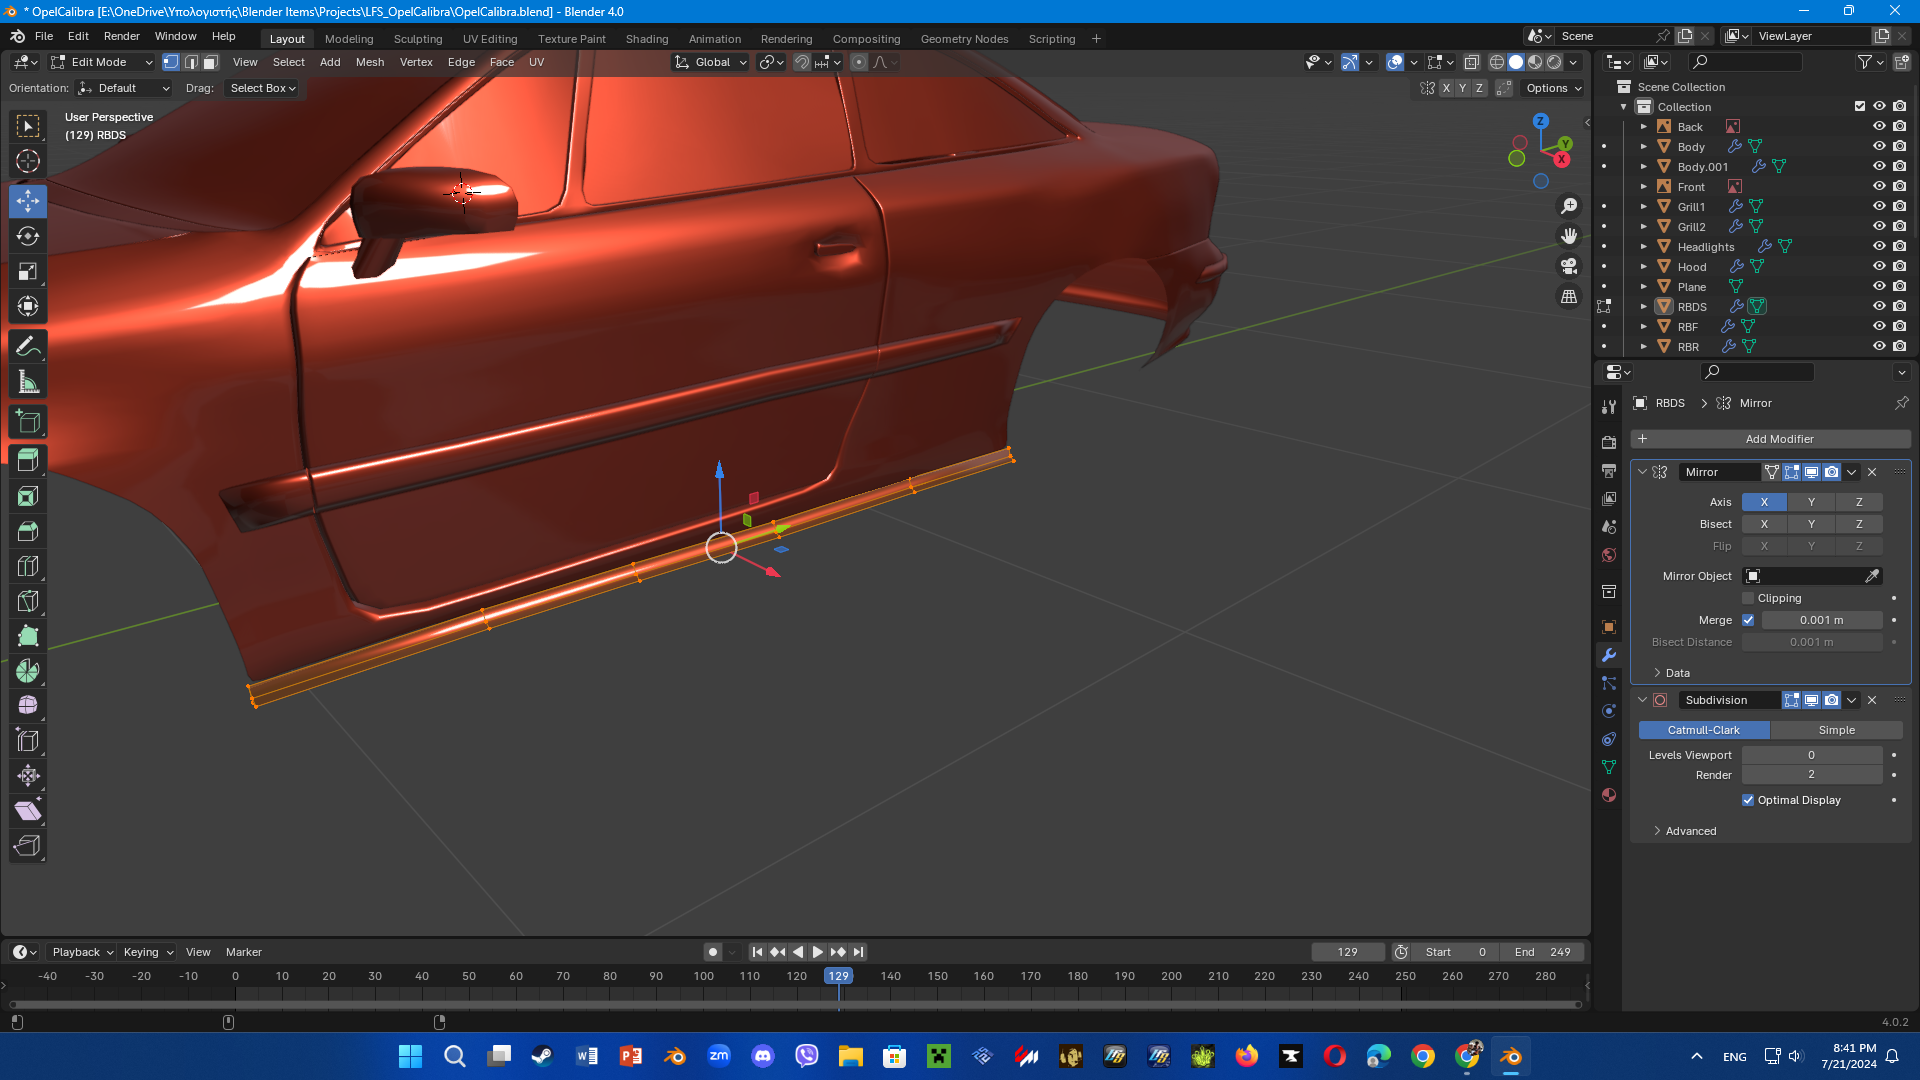The width and height of the screenshot is (1920, 1080).
Task: Enable Clipping in Mirror modifier
Action: pos(1748,598)
